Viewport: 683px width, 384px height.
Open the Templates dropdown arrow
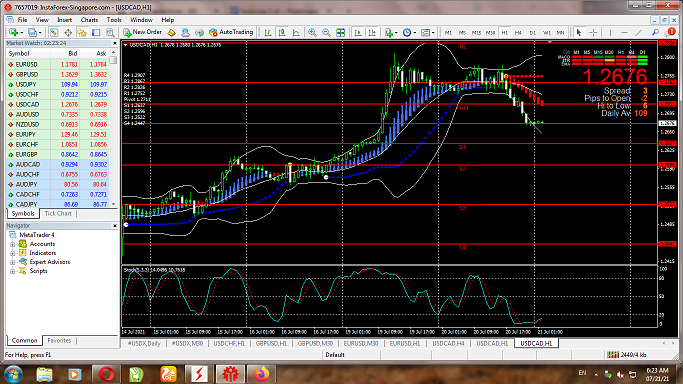[433, 33]
